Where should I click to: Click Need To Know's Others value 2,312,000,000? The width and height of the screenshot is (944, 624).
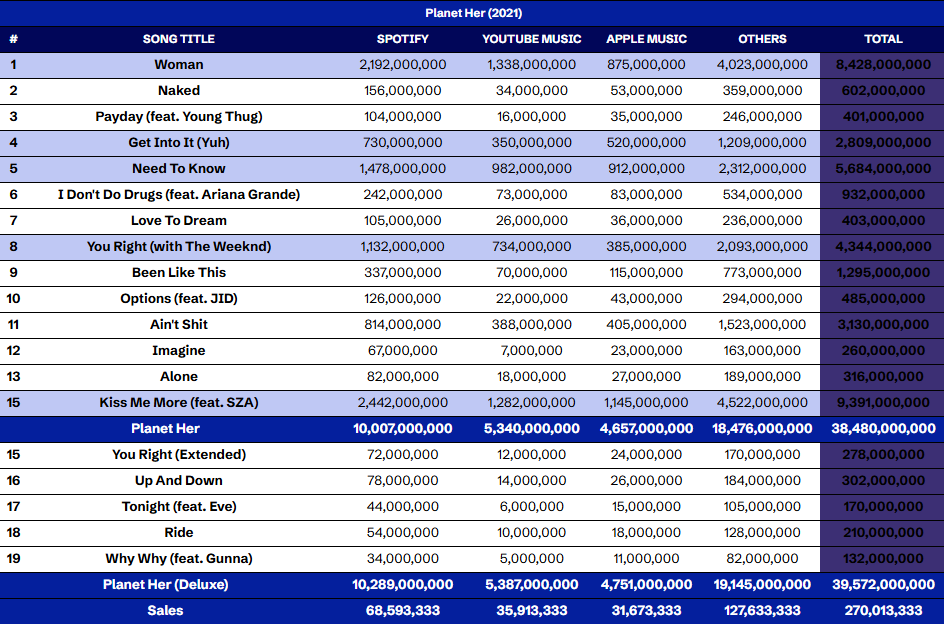(x=762, y=169)
